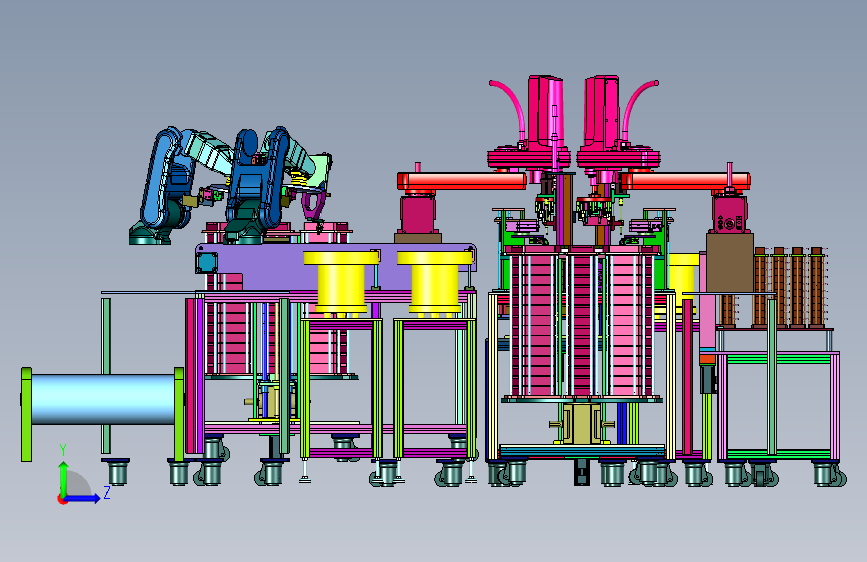The height and width of the screenshot is (562, 867).
Task: Click the "Z" axis label
Action: click(107, 492)
